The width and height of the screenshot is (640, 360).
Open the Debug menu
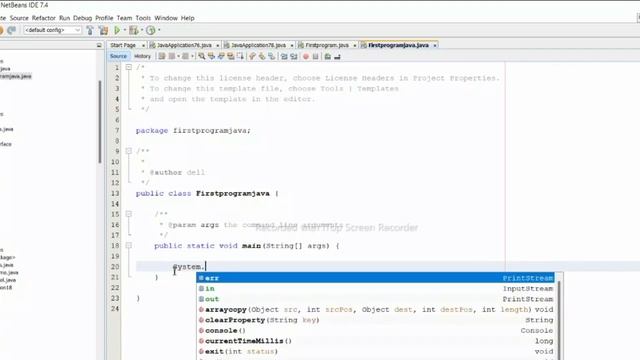pyautogui.click(x=82, y=18)
